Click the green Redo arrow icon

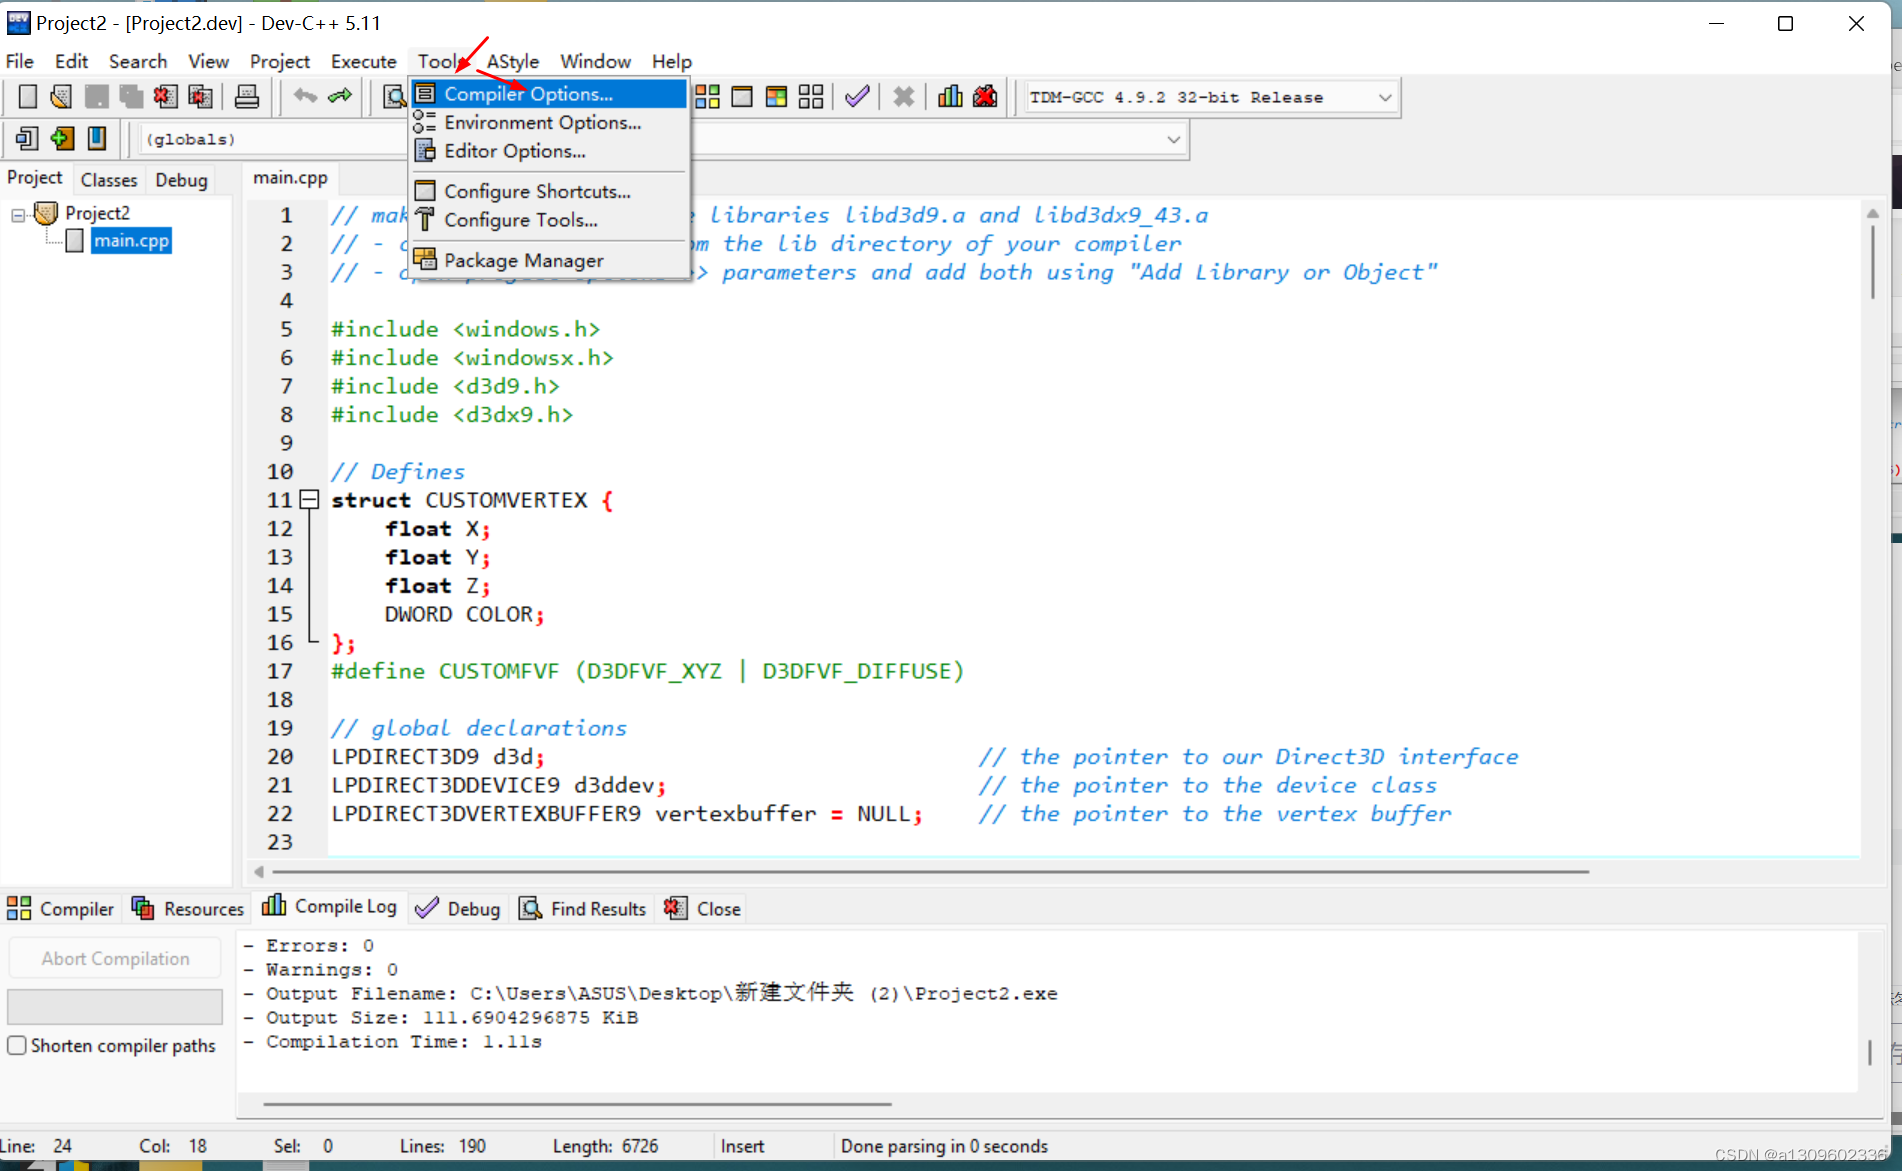340,97
